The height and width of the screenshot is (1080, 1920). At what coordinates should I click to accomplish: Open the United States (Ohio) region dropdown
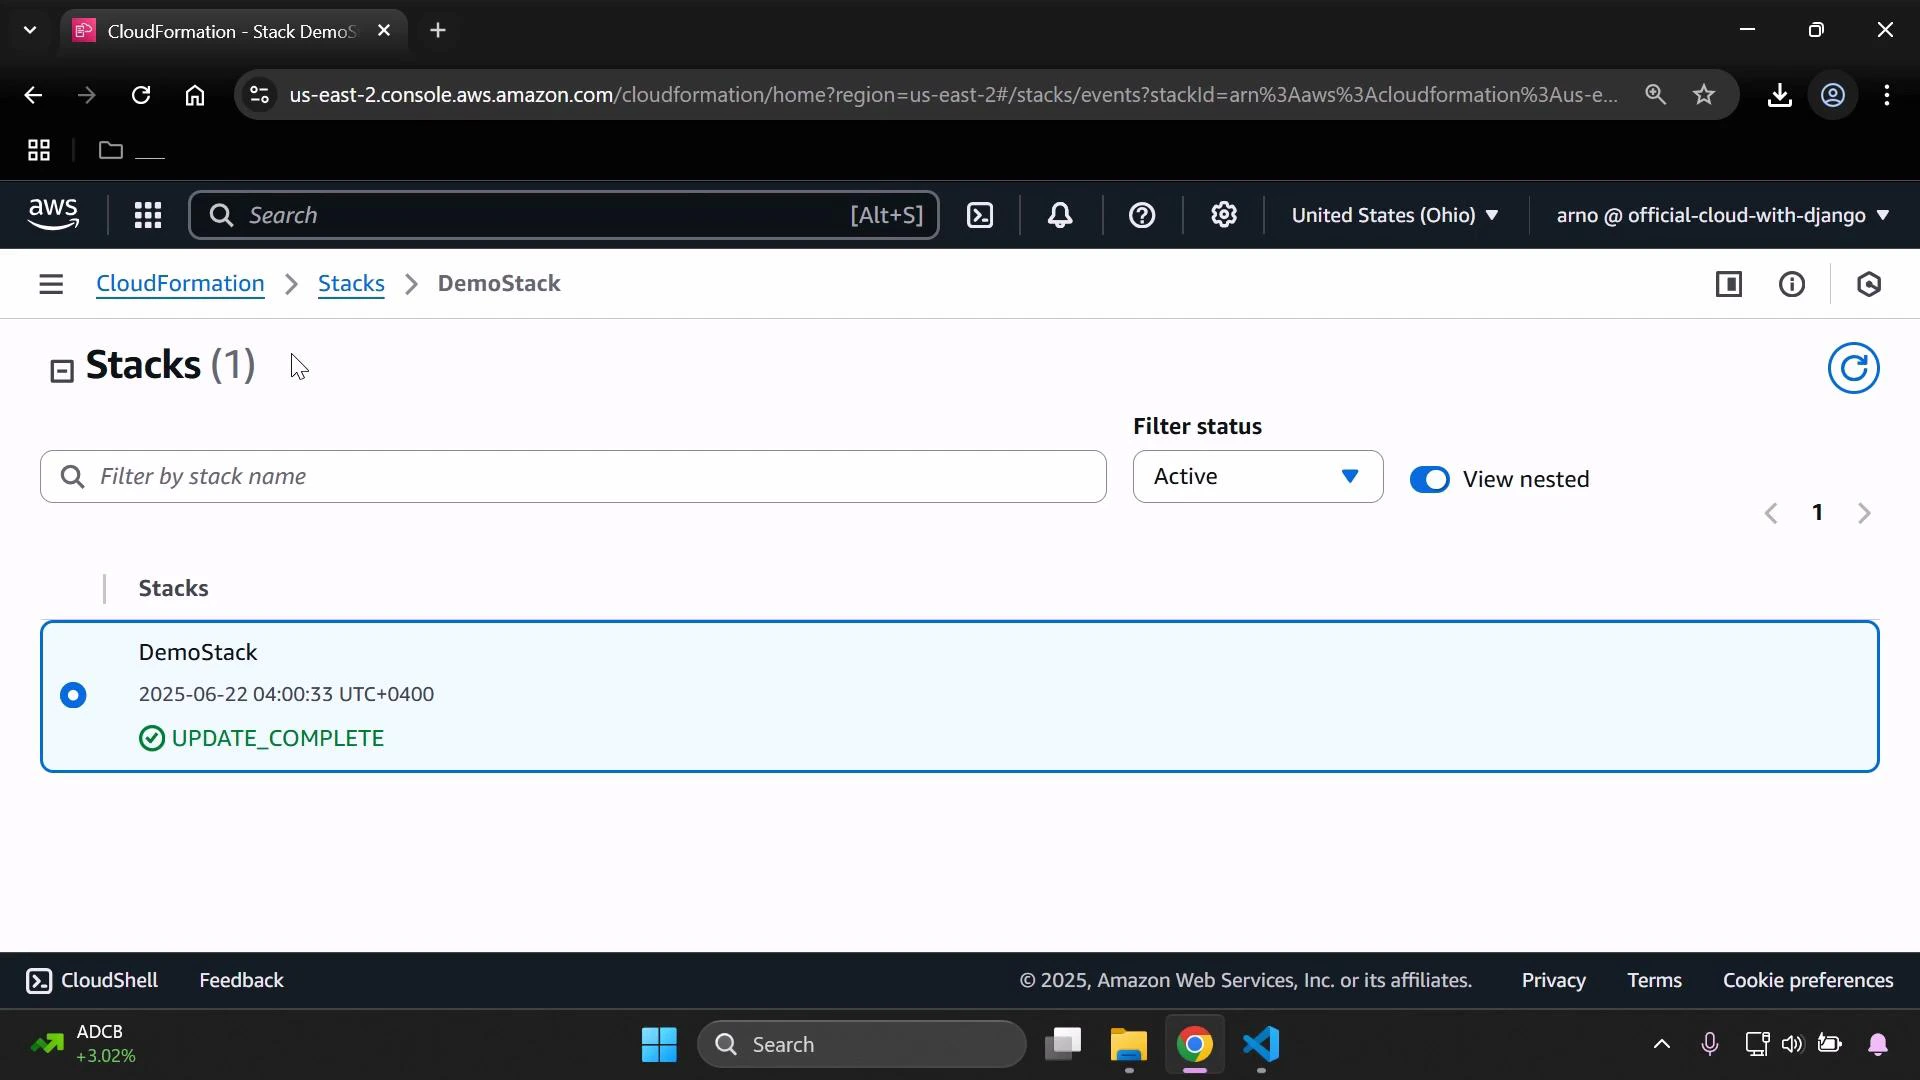tap(1395, 215)
